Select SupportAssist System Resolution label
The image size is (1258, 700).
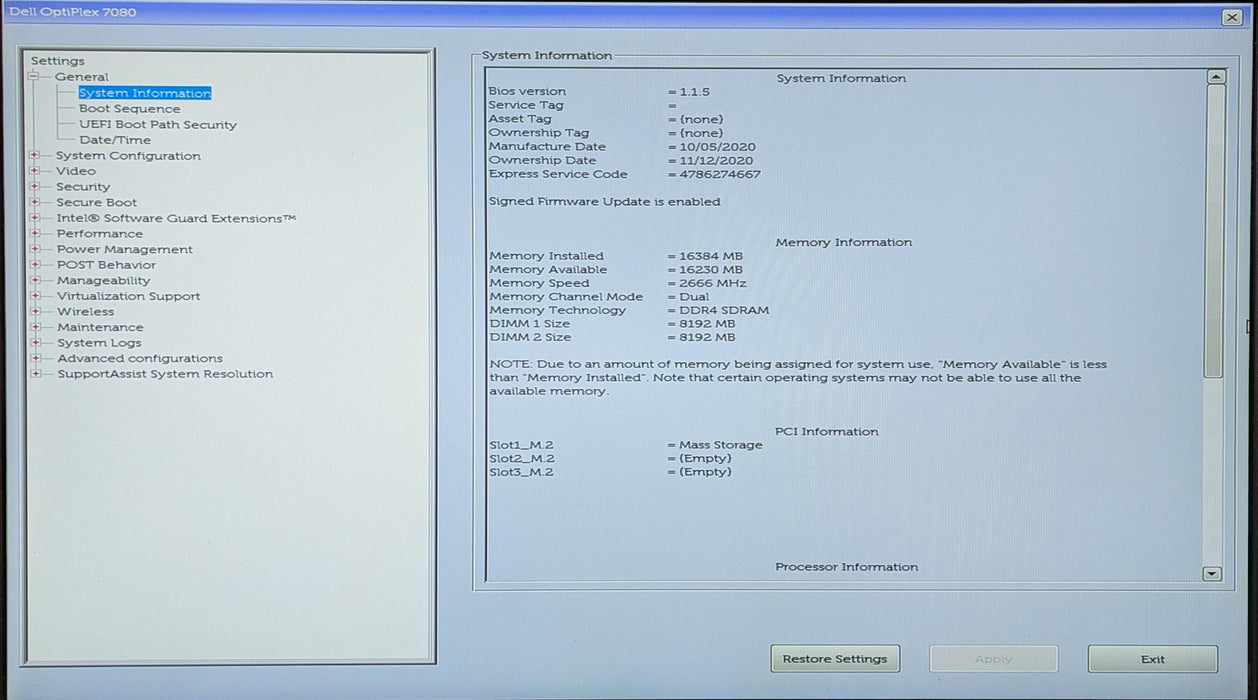tap(165, 374)
